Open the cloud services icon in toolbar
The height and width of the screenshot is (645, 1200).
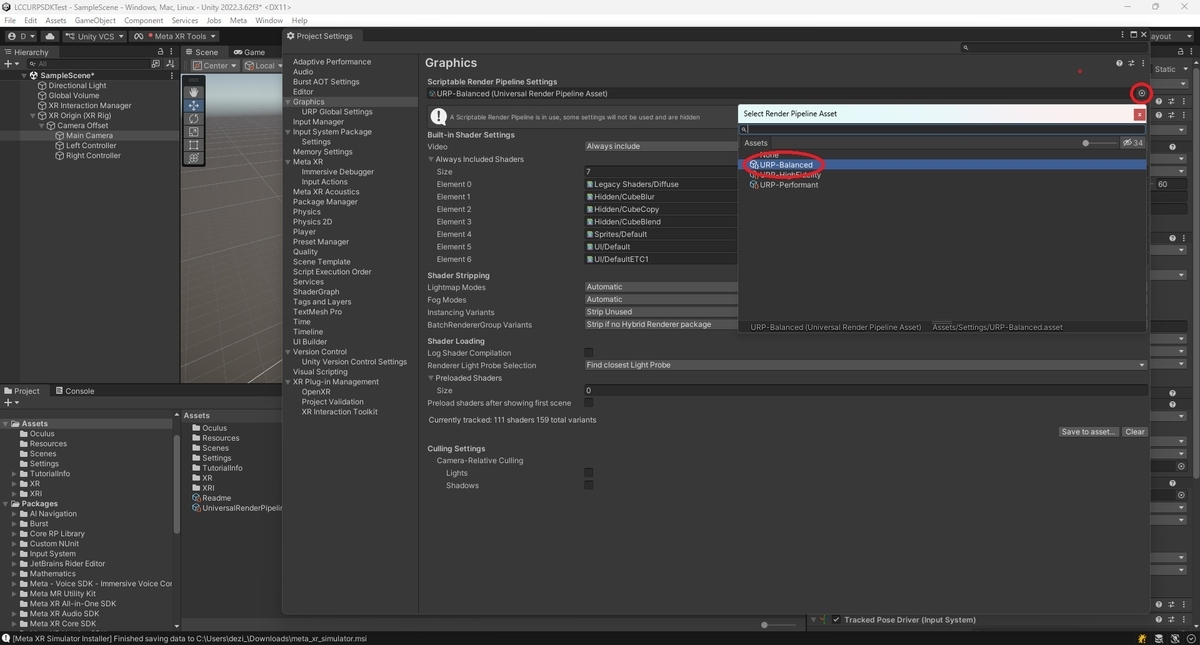[50, 36]
